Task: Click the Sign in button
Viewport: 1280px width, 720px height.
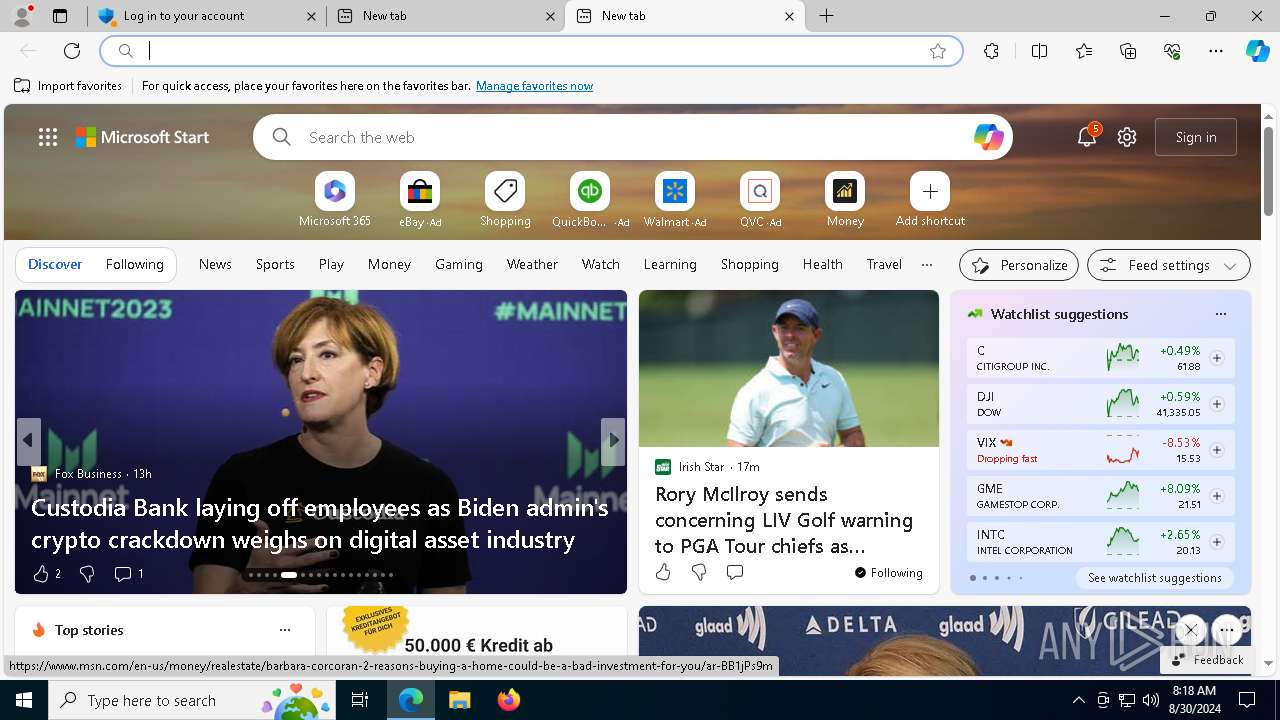Action: click(x=1196, y=137)
